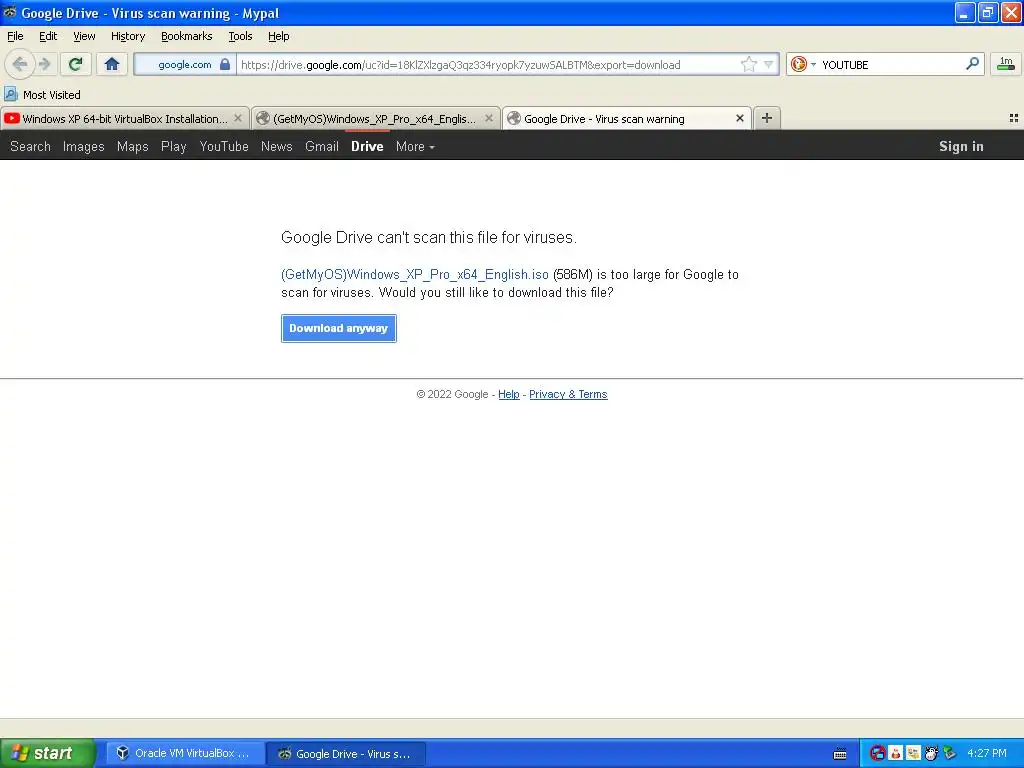This screenshot has height=768, width=1024.
Task: Click the tab groups grid icon
Action: [1014, 118]
